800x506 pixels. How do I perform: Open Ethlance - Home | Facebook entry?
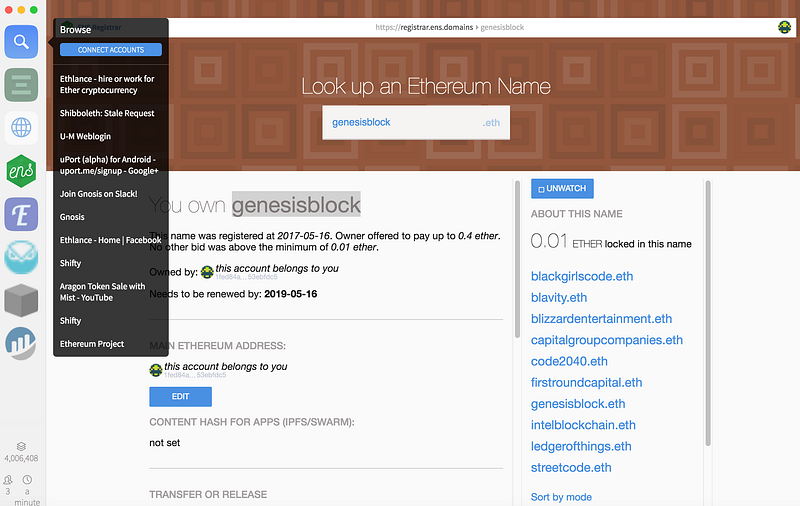tap(111, 240)
